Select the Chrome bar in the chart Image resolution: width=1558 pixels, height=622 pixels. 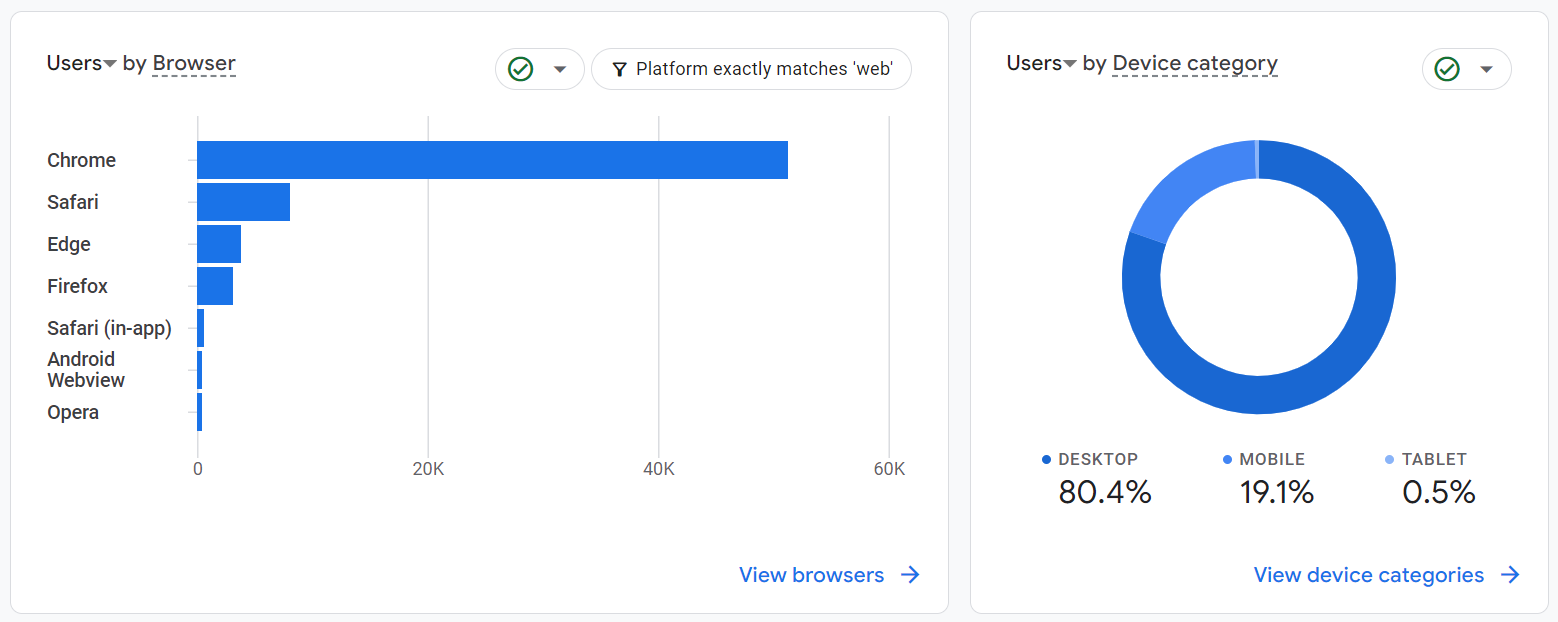(x=492, y=160)
